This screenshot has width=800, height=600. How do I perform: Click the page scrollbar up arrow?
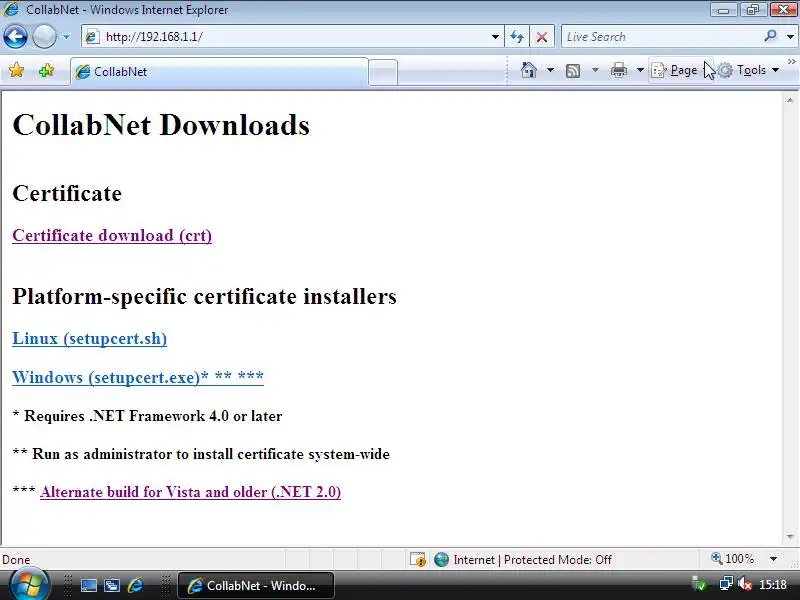[790, 101]
